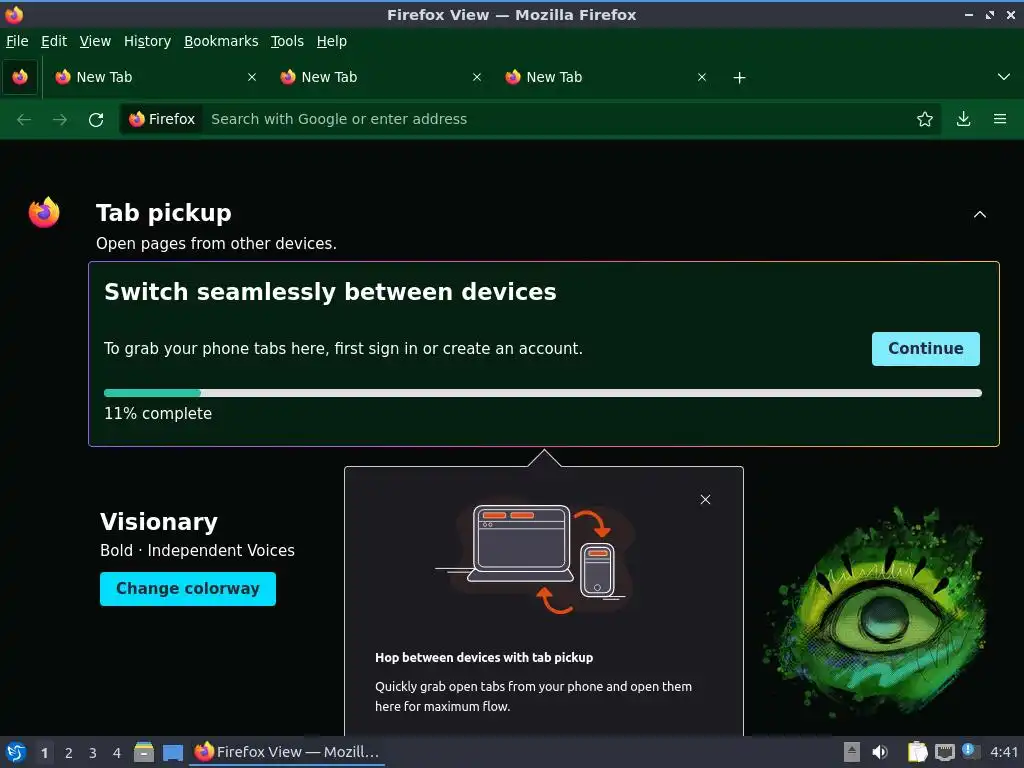Open the Tools menu

coord(287,41)
